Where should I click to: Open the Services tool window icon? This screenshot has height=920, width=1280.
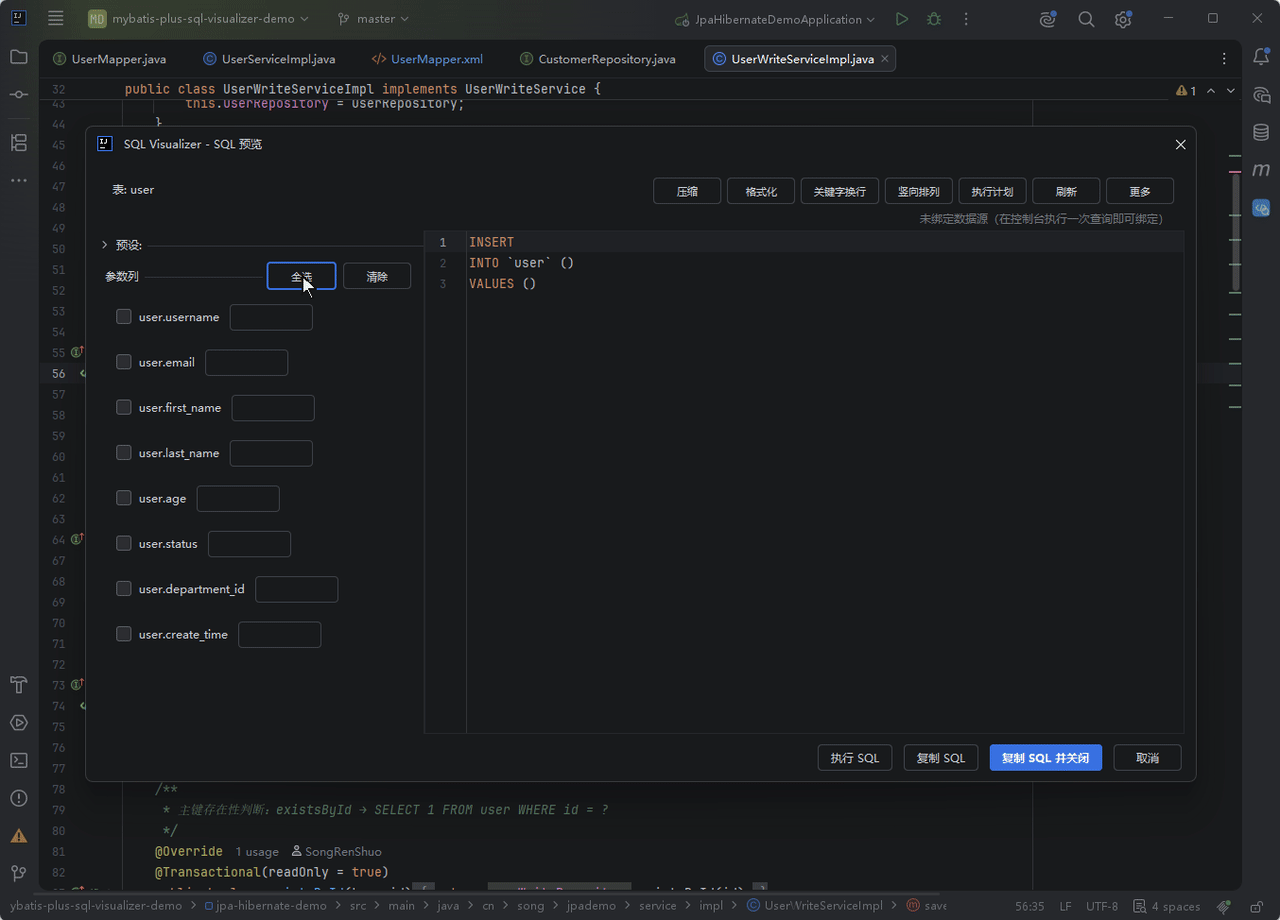click(19, 722)
